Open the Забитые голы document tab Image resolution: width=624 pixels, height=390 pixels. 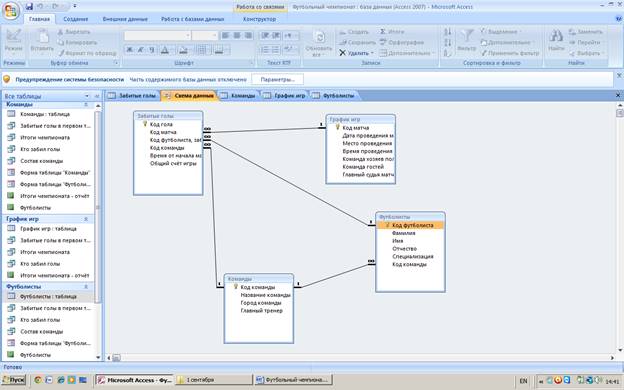tap(133, 96)
